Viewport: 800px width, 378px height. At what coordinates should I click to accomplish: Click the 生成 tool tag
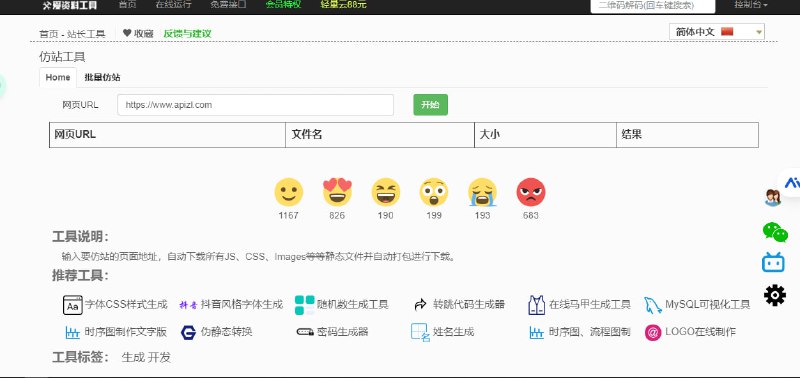pyautogui.click(x=133, y=358)
